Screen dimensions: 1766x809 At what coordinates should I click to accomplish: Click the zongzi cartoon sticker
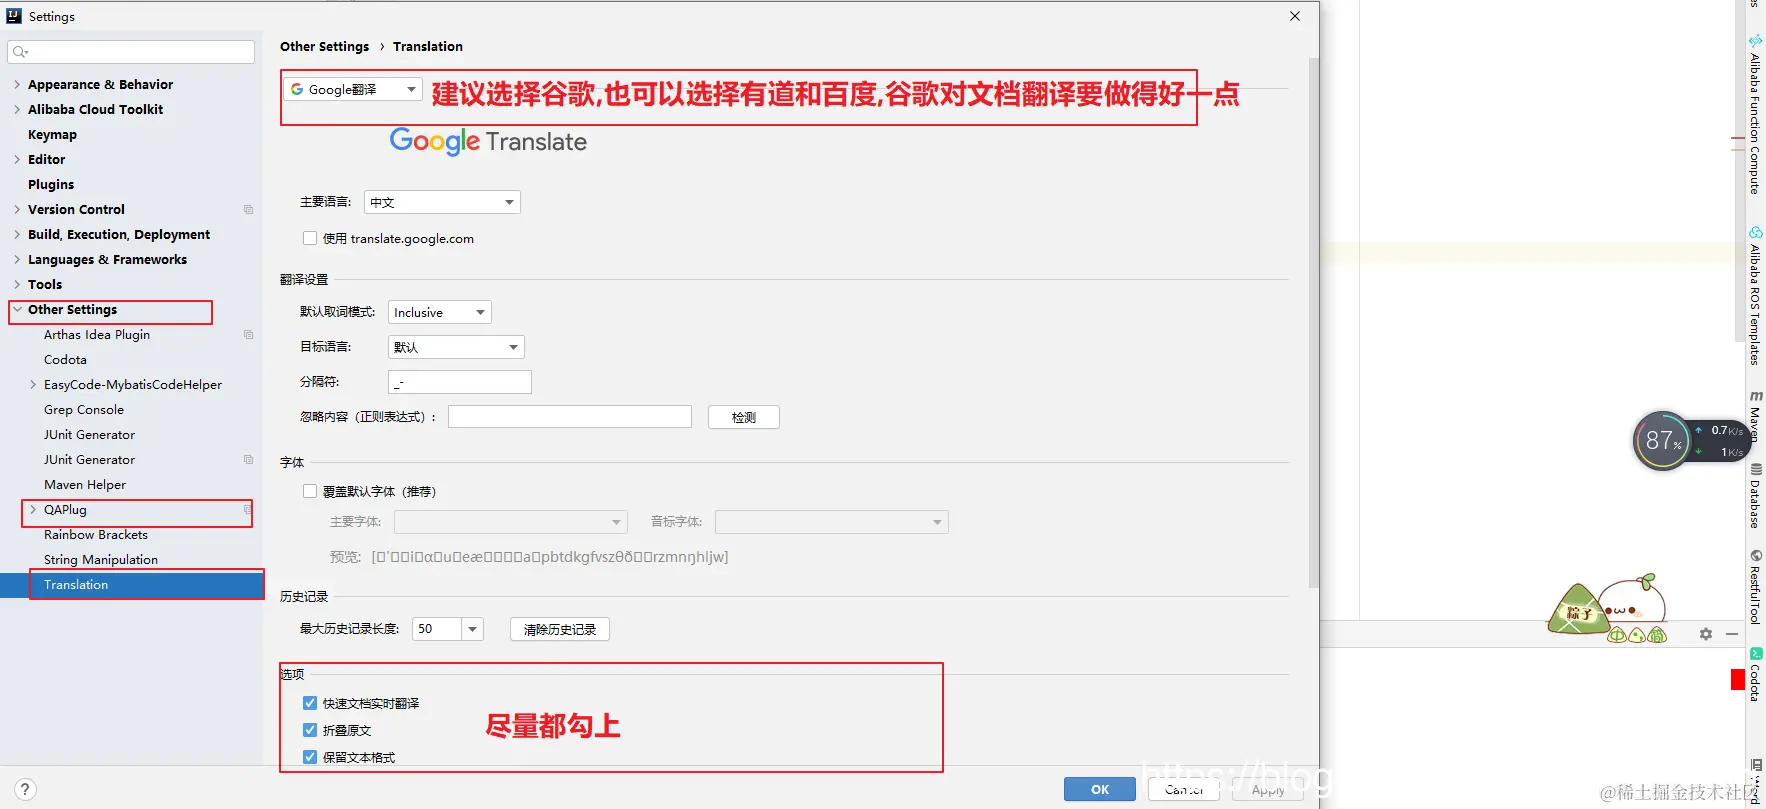point(1608,609)
